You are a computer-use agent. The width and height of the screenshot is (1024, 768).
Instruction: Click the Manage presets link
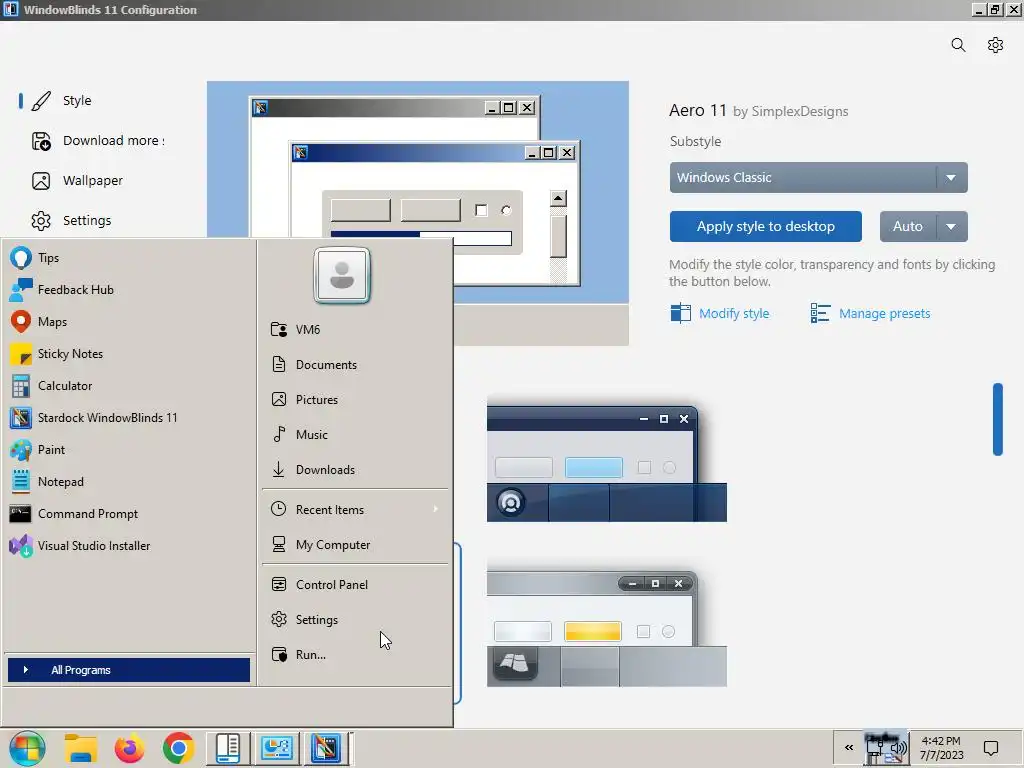pyautogui.click(x=884, y=313)
